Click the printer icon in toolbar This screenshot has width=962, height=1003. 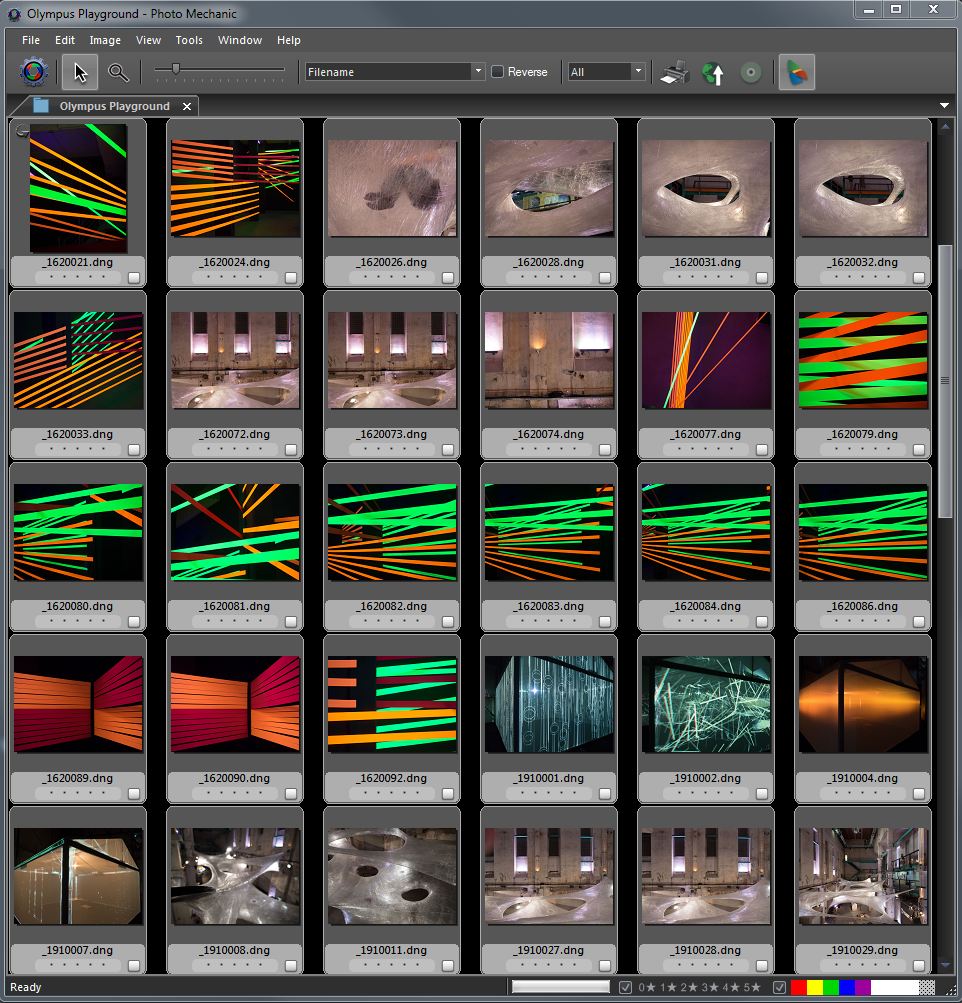click(674, 72)
